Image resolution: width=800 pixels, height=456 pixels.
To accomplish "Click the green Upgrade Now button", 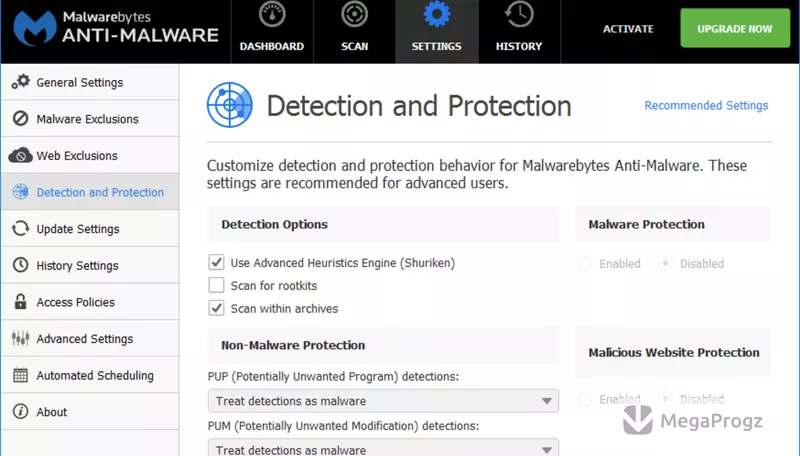I will 735,29.
